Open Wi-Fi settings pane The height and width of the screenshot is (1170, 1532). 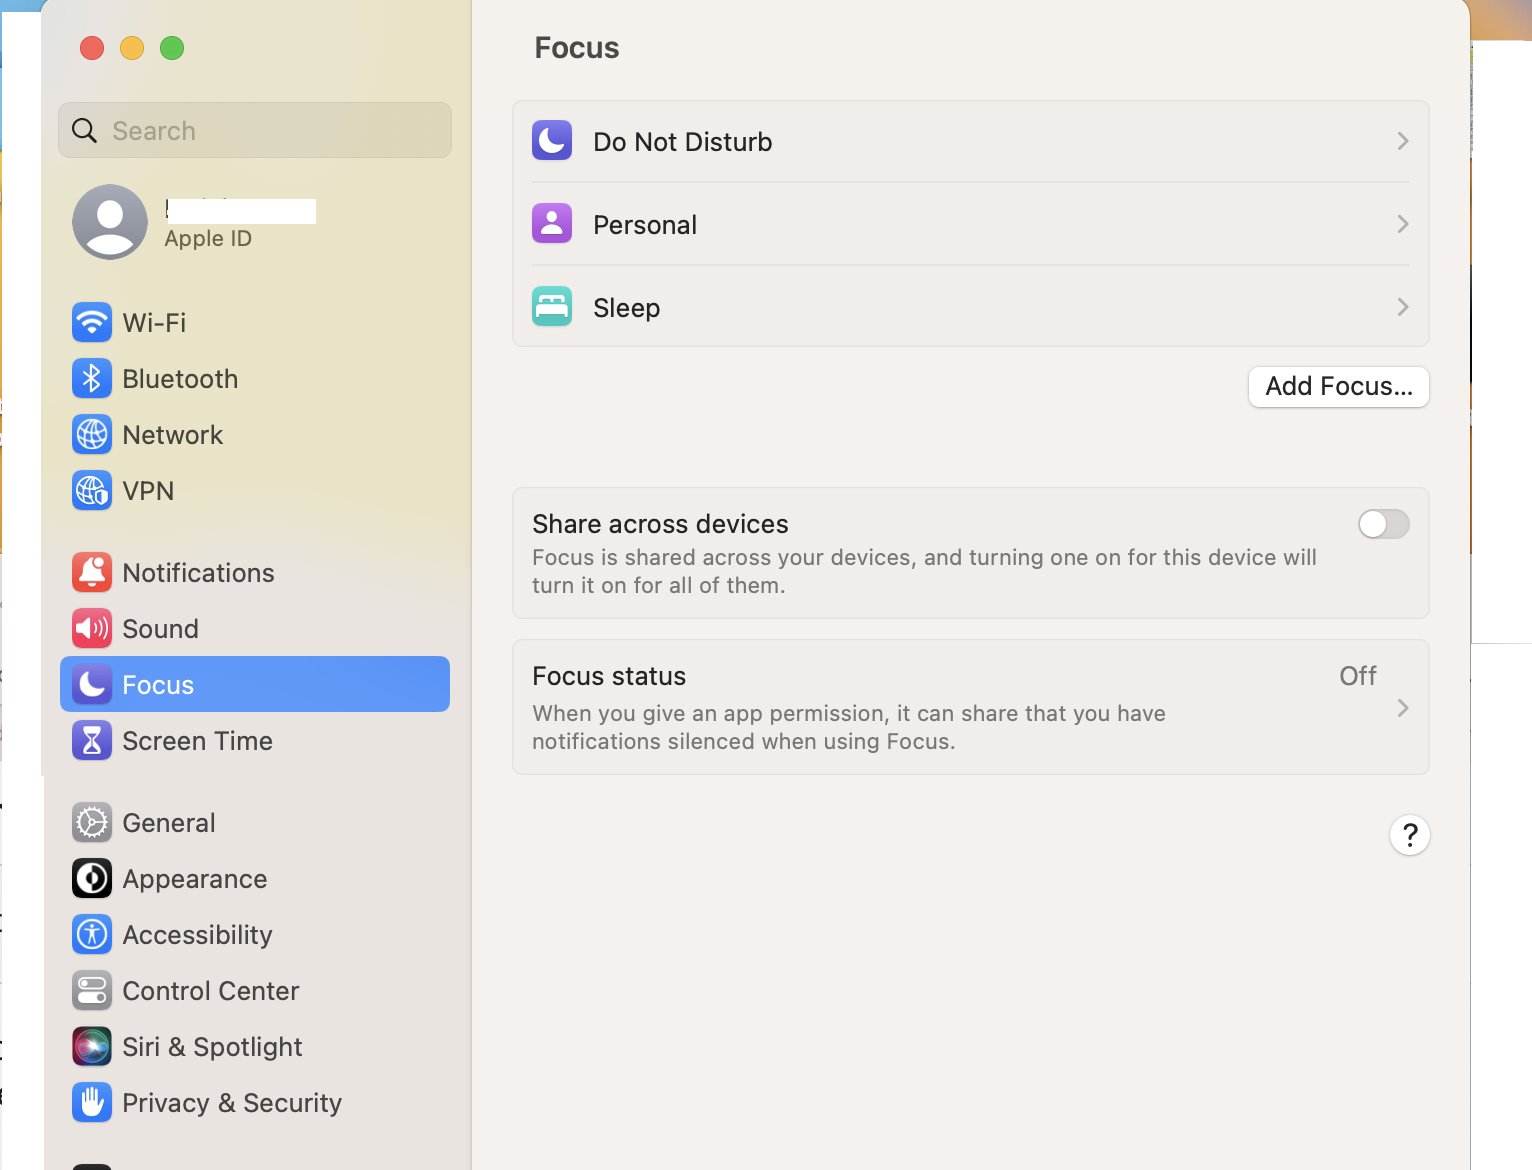[x=255, y=322]
